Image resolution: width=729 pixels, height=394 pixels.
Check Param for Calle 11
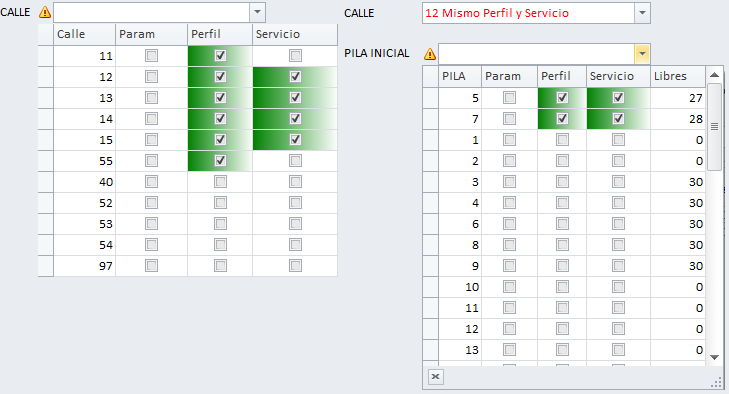151,56
